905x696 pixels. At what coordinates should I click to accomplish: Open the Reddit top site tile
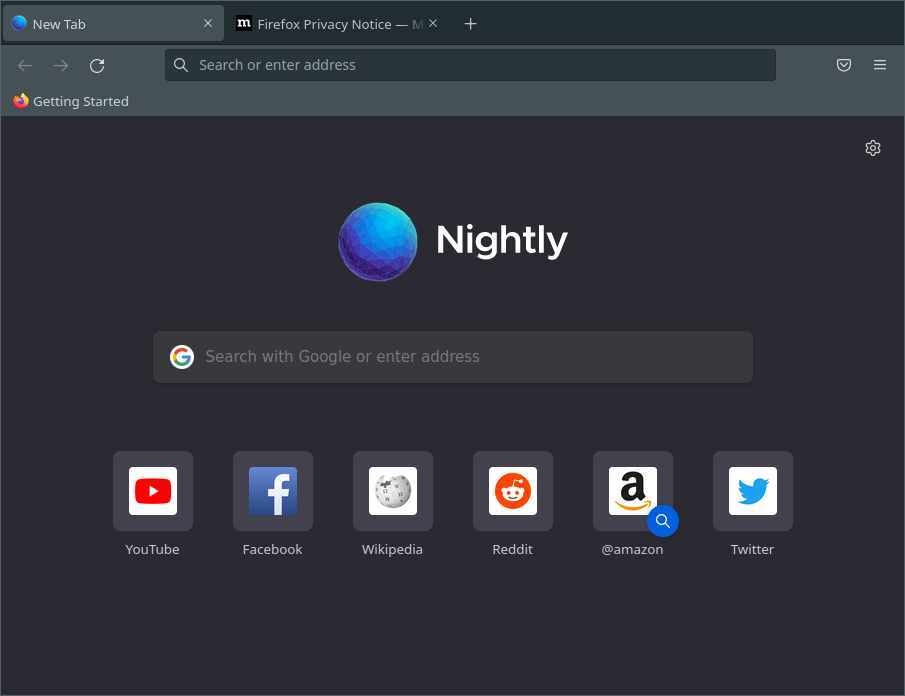pos(513,491)
